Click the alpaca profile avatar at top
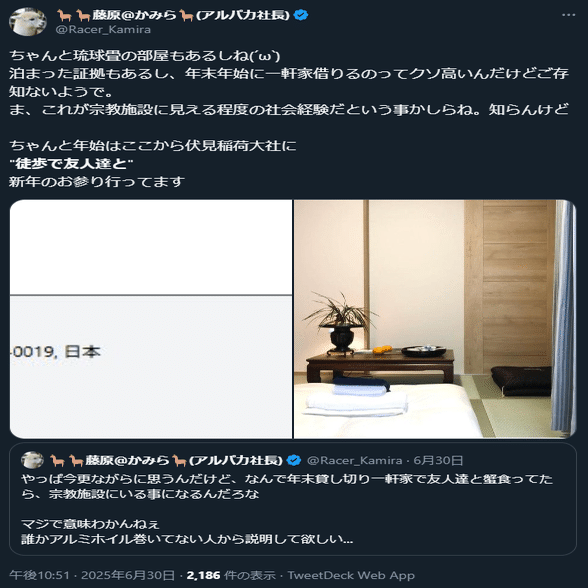The width and height of the screenshot is (588, 588). click(27, 22)
